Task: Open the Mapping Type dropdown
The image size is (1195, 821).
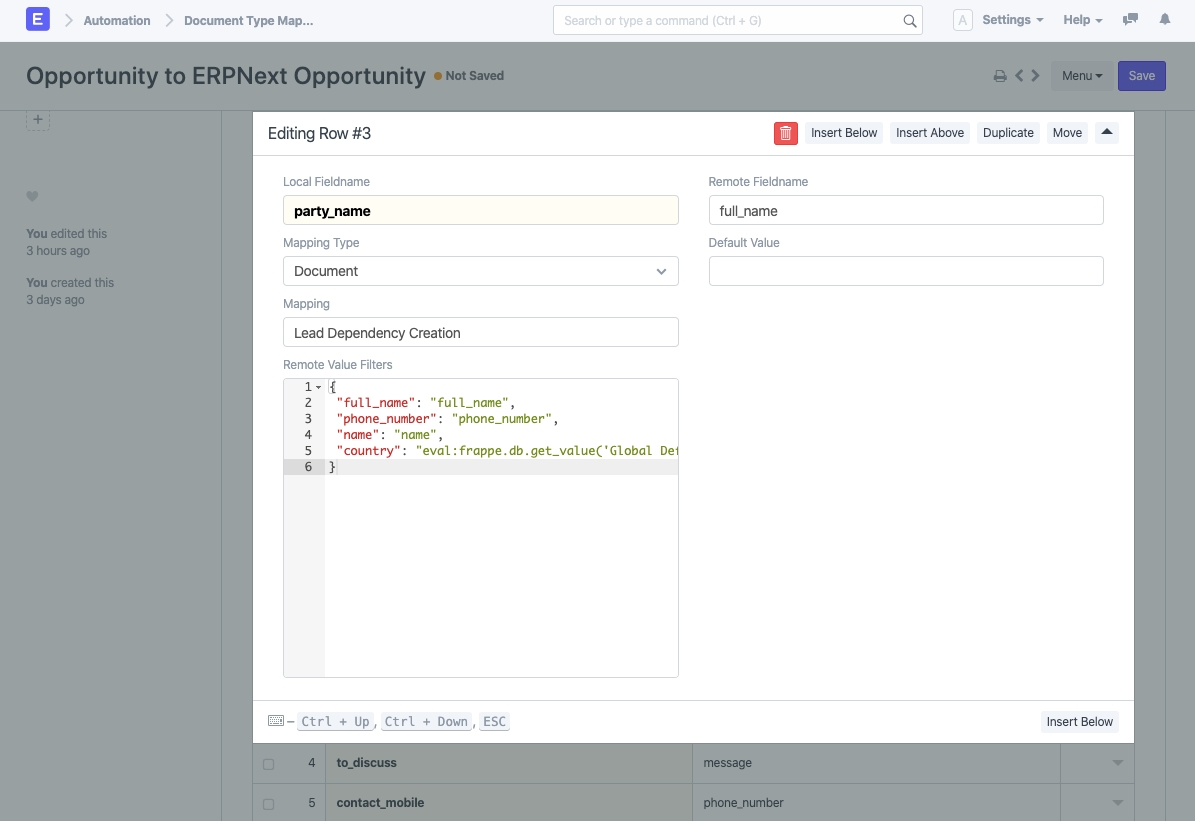Action: tap(480, 271)
